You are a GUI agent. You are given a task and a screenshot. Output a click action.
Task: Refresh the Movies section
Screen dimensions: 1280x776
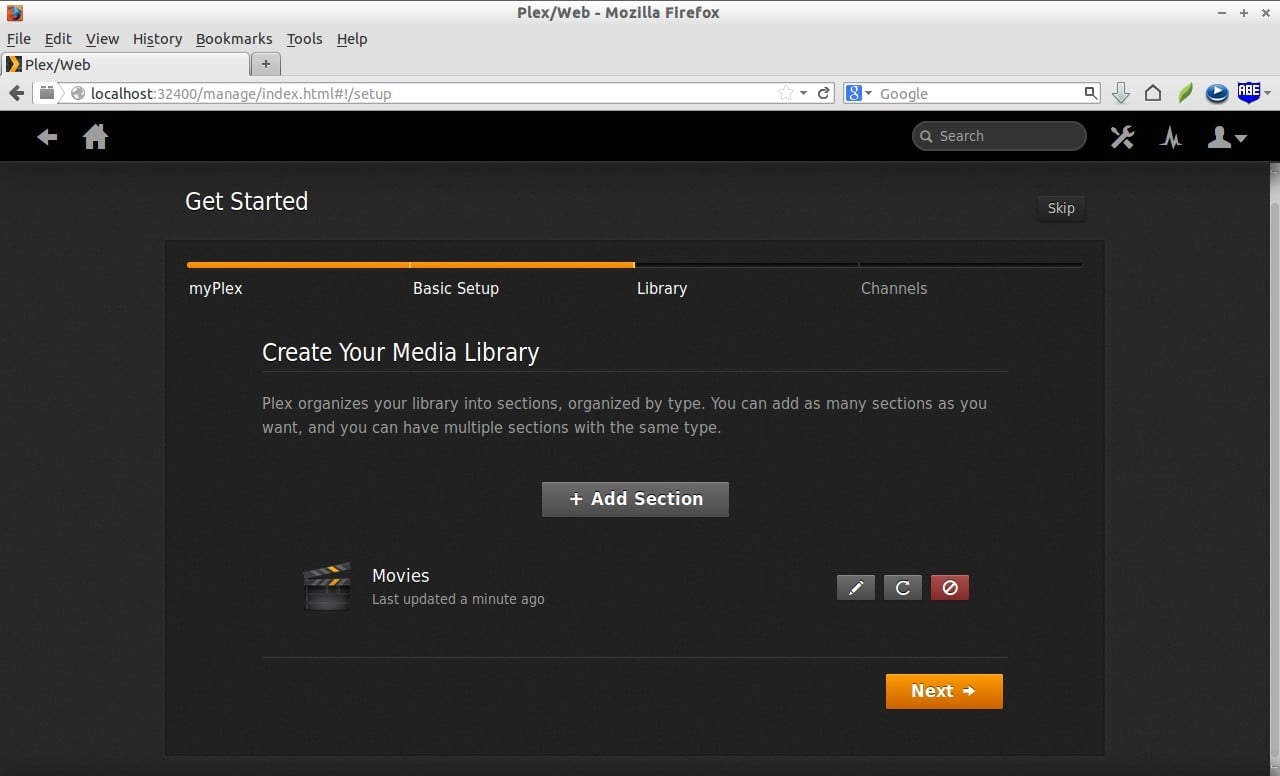(x=902, y=588)
